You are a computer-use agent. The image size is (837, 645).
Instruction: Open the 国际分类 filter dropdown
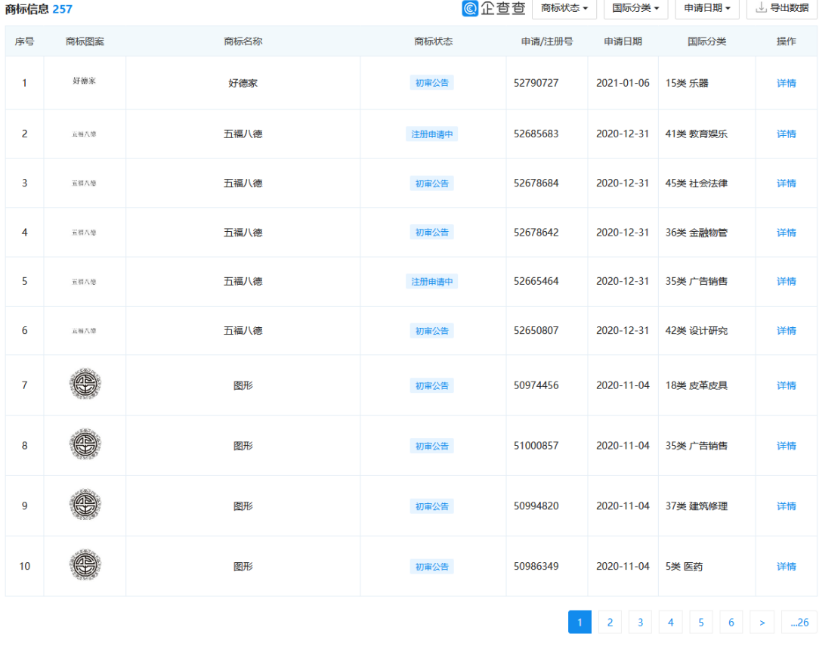coord(636,9)
